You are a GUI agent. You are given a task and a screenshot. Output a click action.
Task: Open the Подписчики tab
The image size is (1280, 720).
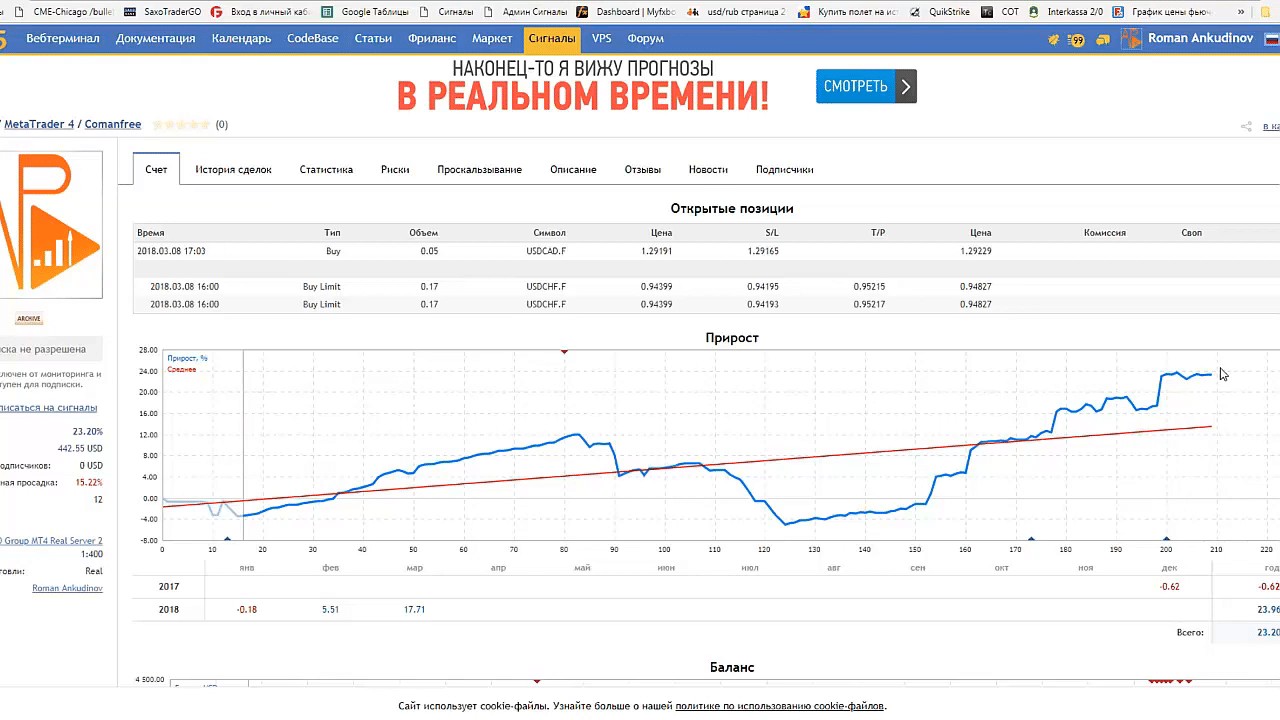[784, 170]
